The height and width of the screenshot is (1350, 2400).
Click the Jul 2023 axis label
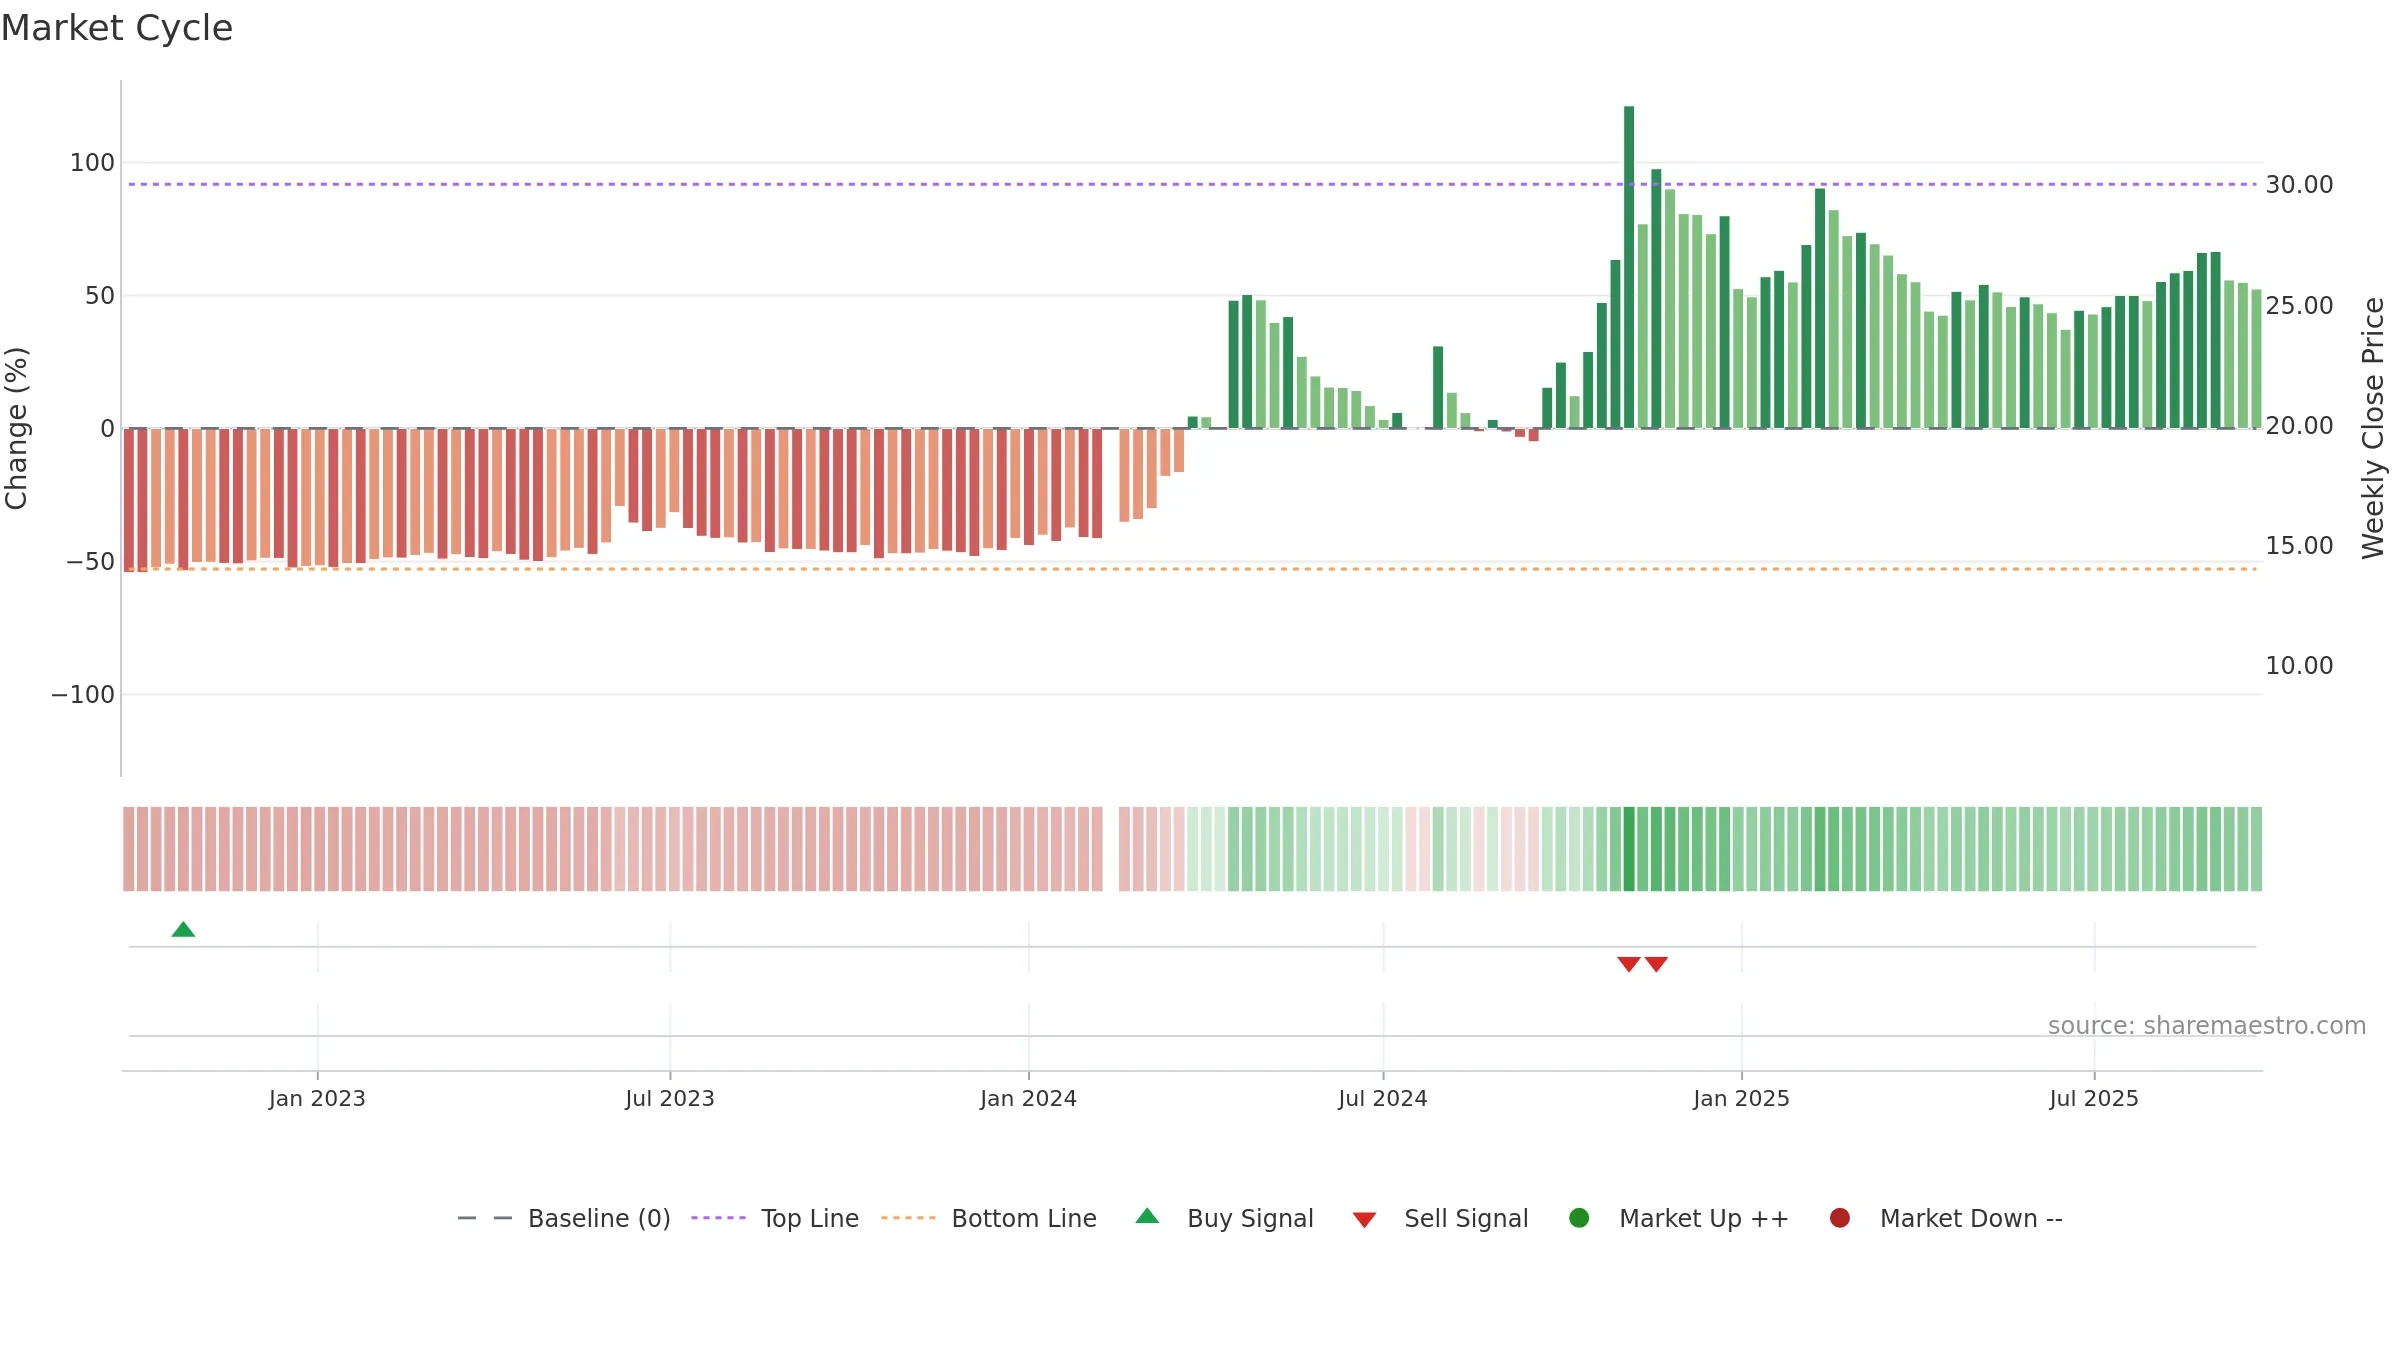click(x=670, y=1098)
